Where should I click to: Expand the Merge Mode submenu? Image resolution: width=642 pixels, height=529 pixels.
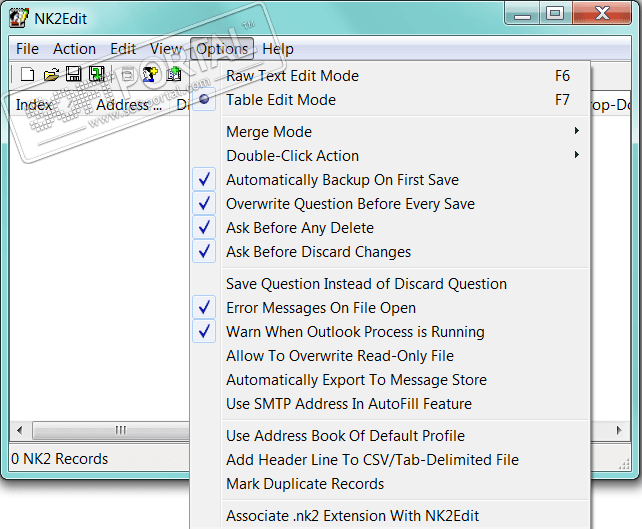391,132
